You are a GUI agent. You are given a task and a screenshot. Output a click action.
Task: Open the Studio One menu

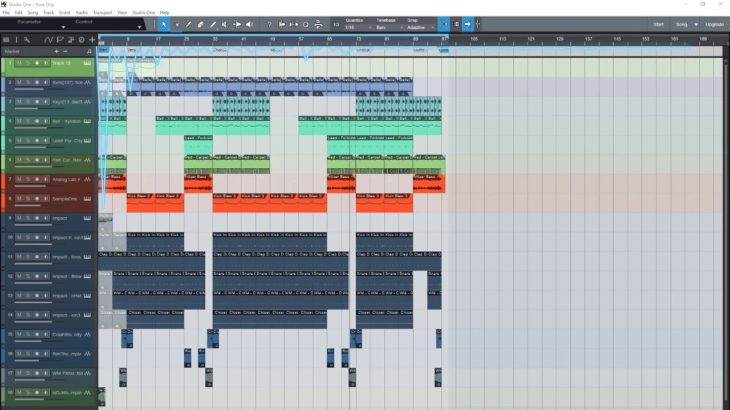tap(143, 13)
